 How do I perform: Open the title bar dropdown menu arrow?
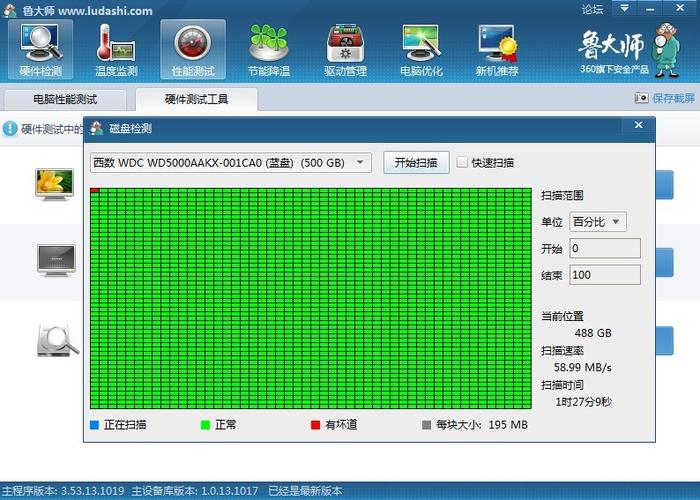625,8
